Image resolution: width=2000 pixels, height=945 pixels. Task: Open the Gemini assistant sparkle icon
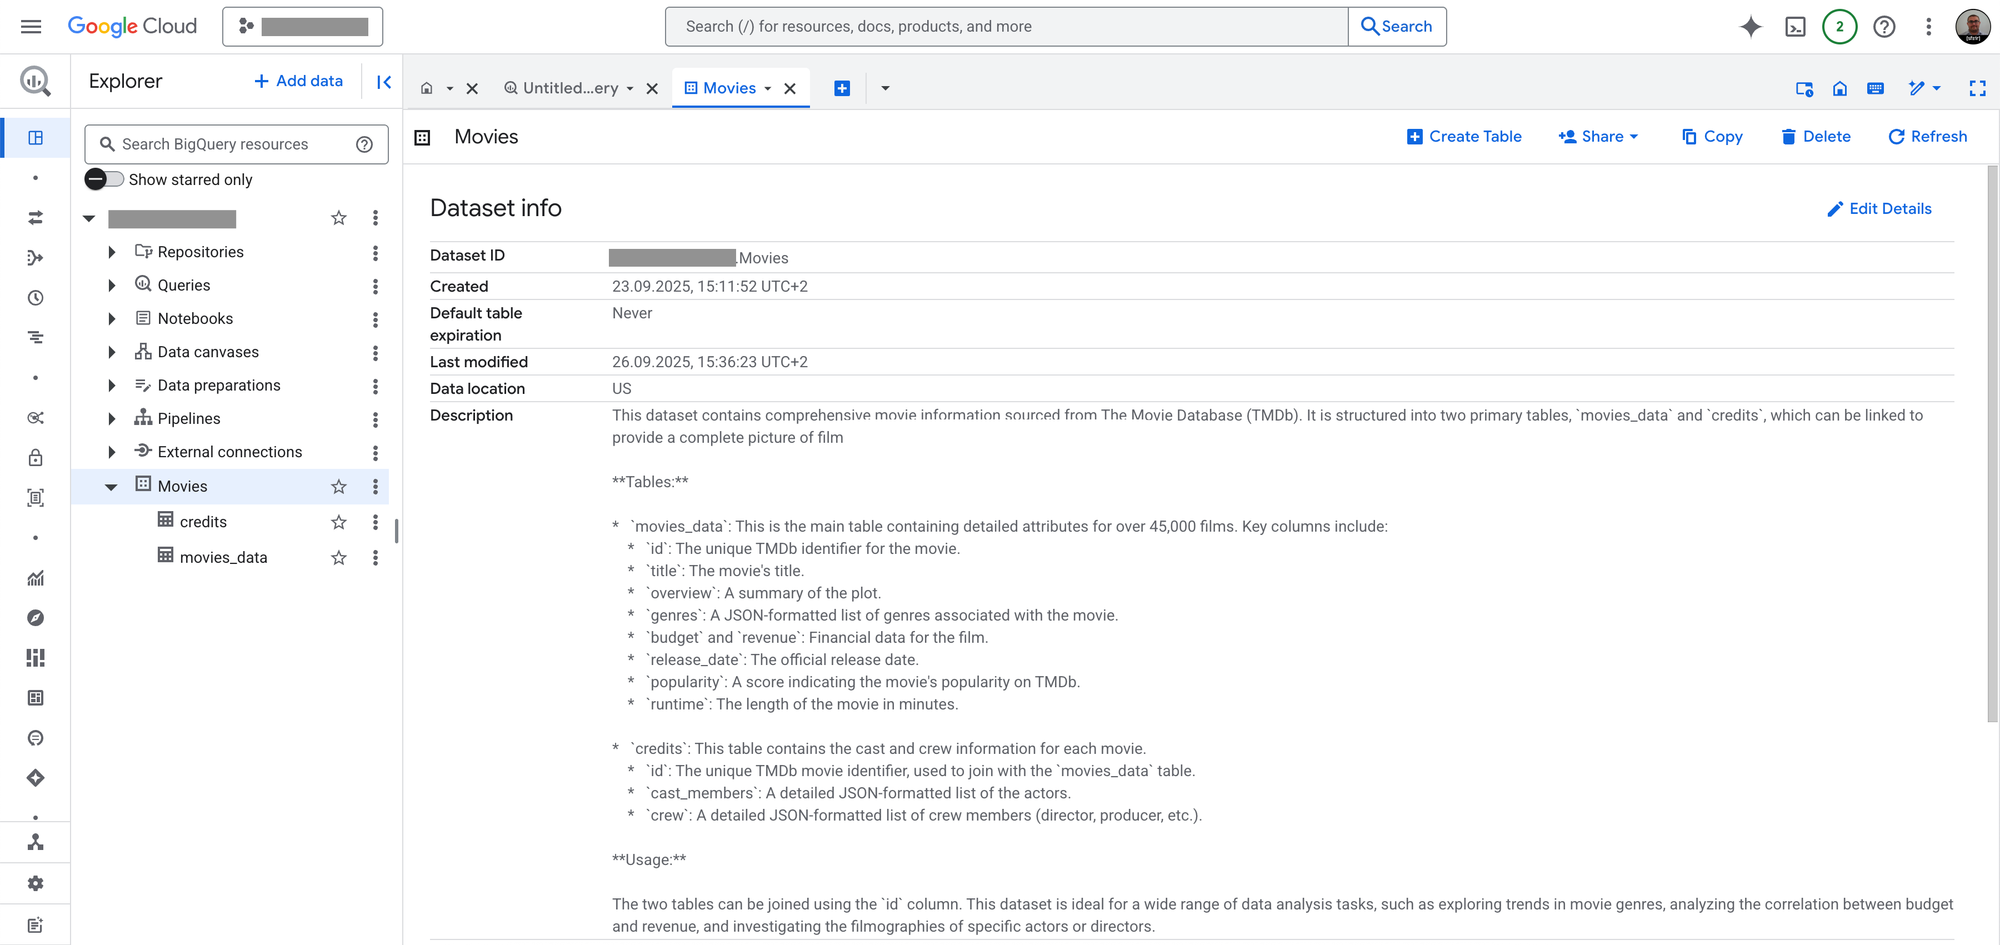coord(1751,26)
